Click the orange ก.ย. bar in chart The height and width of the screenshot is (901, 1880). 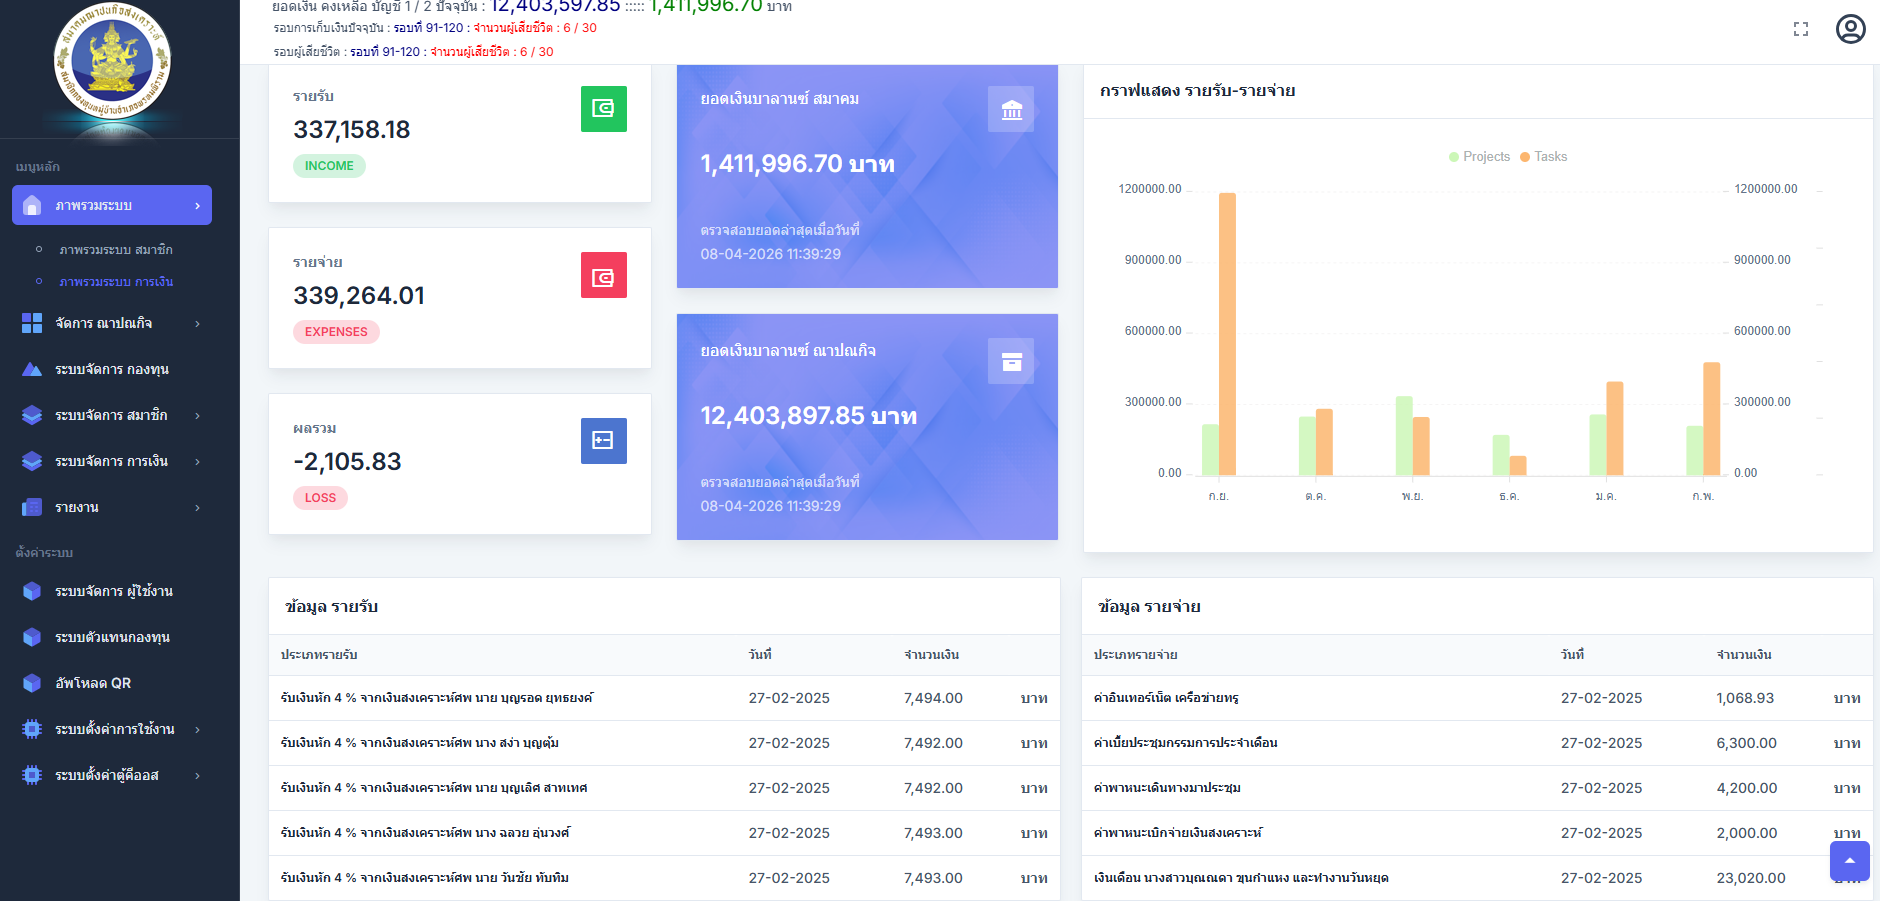tap(1227, 334)
